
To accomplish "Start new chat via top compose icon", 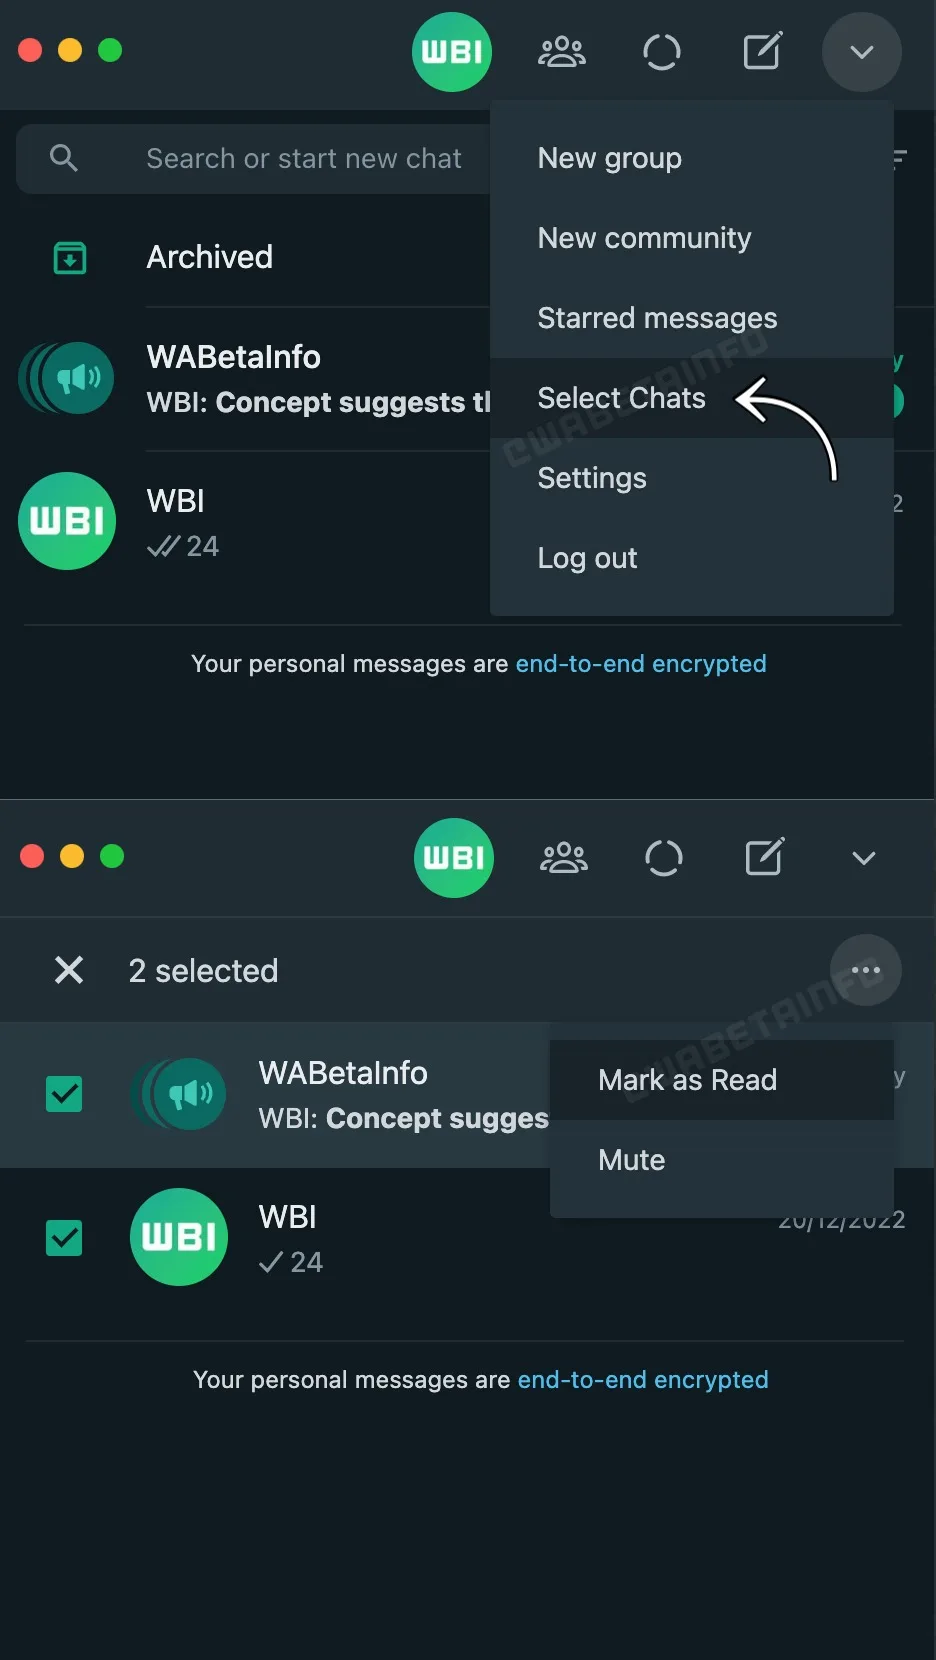I will 763,51.
